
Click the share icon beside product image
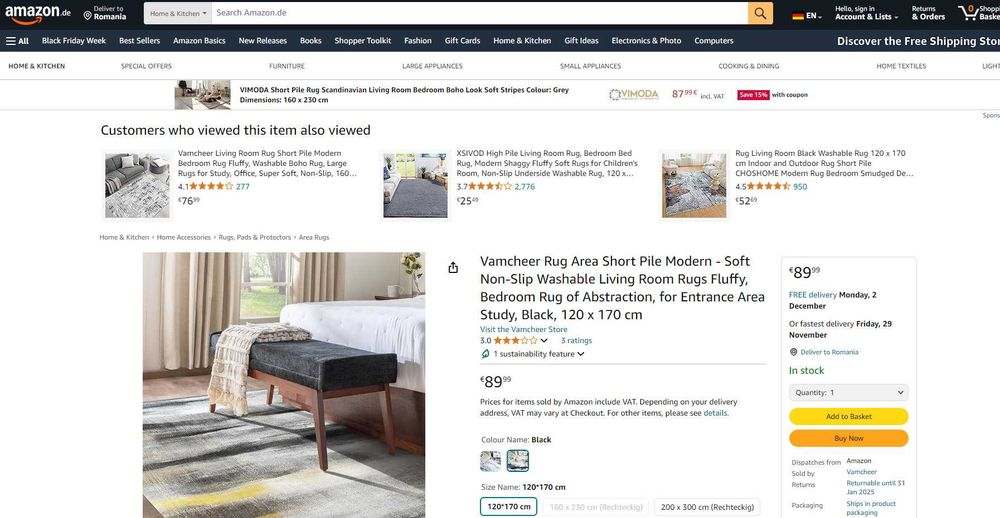click(x=453, y=268)
